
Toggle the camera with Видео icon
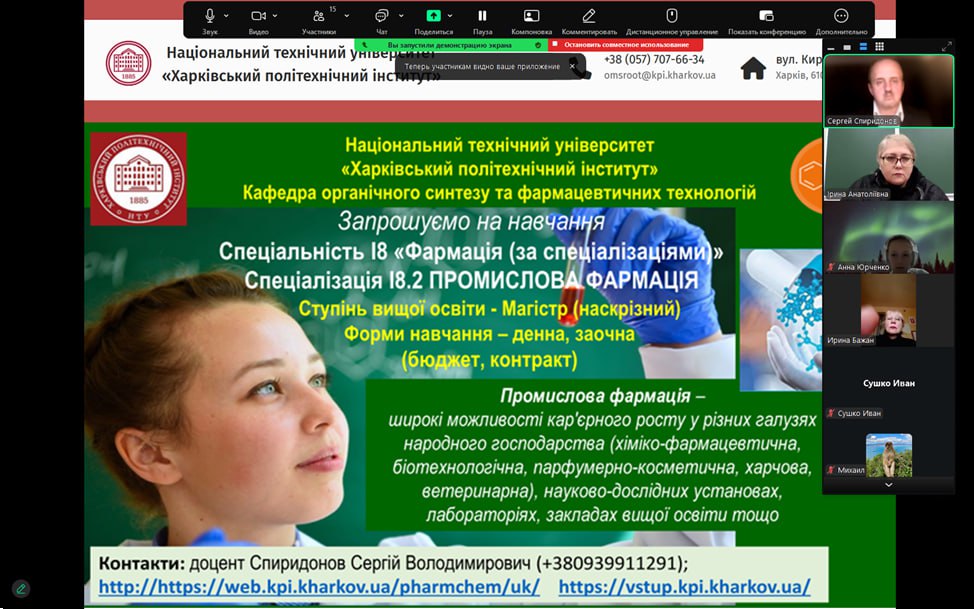[x=258, y=16]
